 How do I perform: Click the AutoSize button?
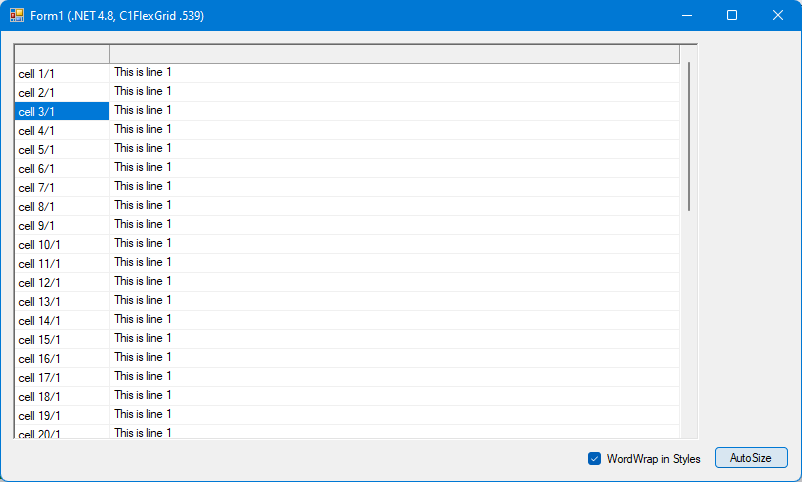(751, 457)
